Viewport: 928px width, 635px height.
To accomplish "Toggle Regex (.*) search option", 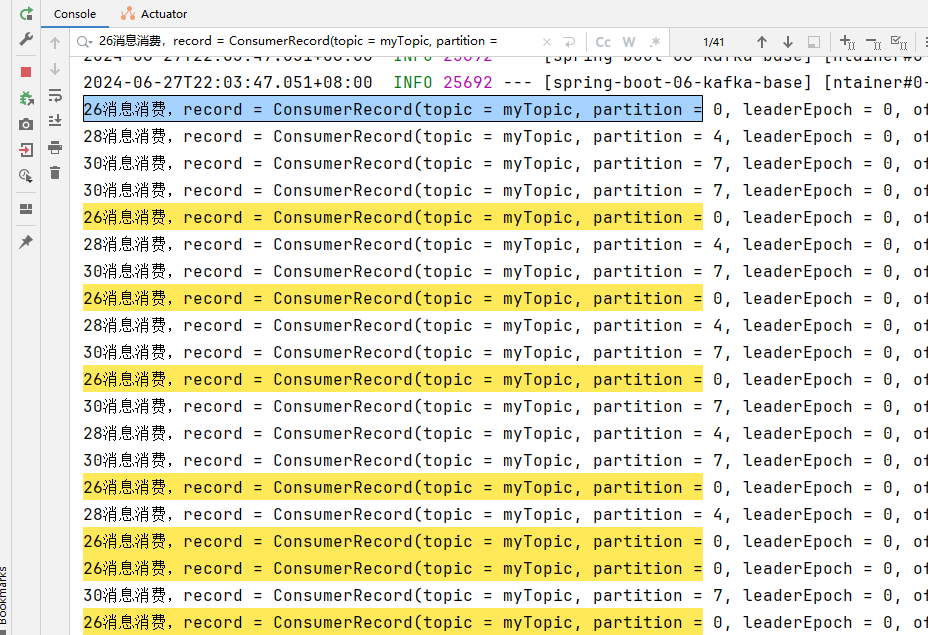I will pyautogui.click(x=655, y=42).
